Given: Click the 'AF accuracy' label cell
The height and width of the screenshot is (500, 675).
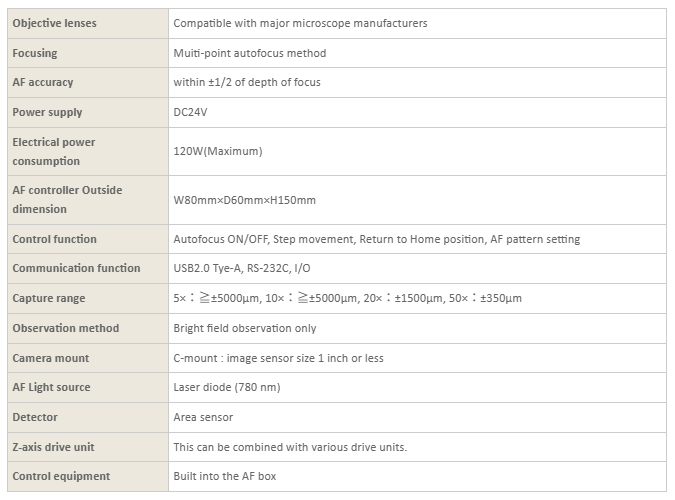Looking at the screenshot, I should point(42,82).
